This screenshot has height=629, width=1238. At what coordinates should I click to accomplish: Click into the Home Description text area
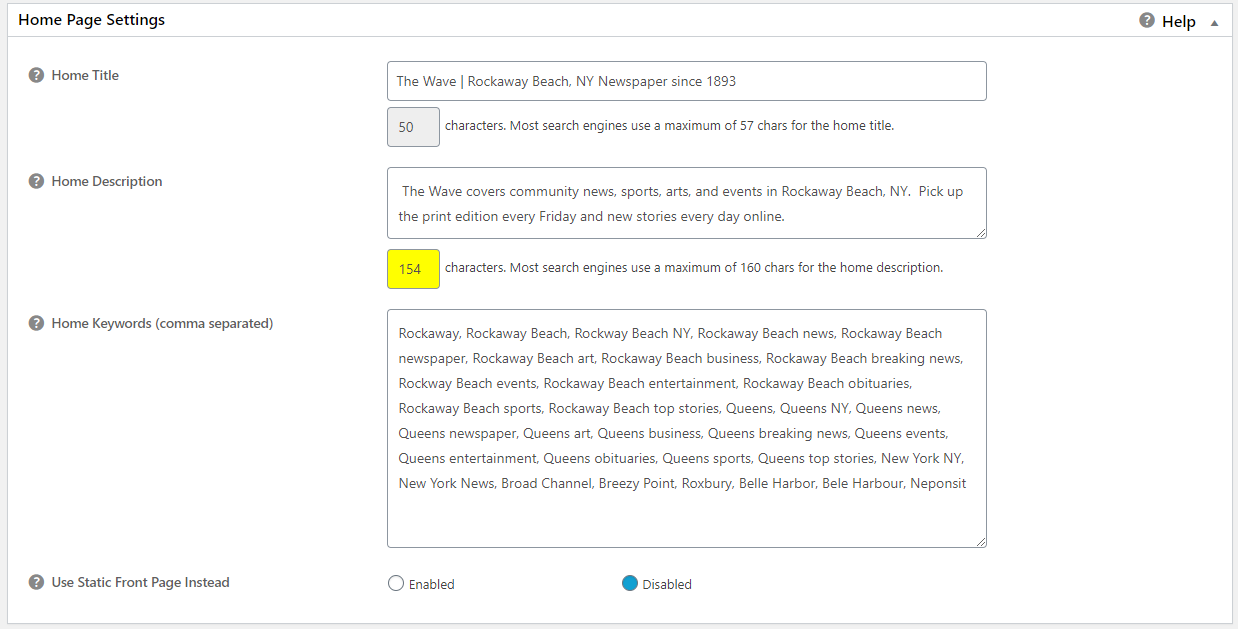[x=686, y=203]
